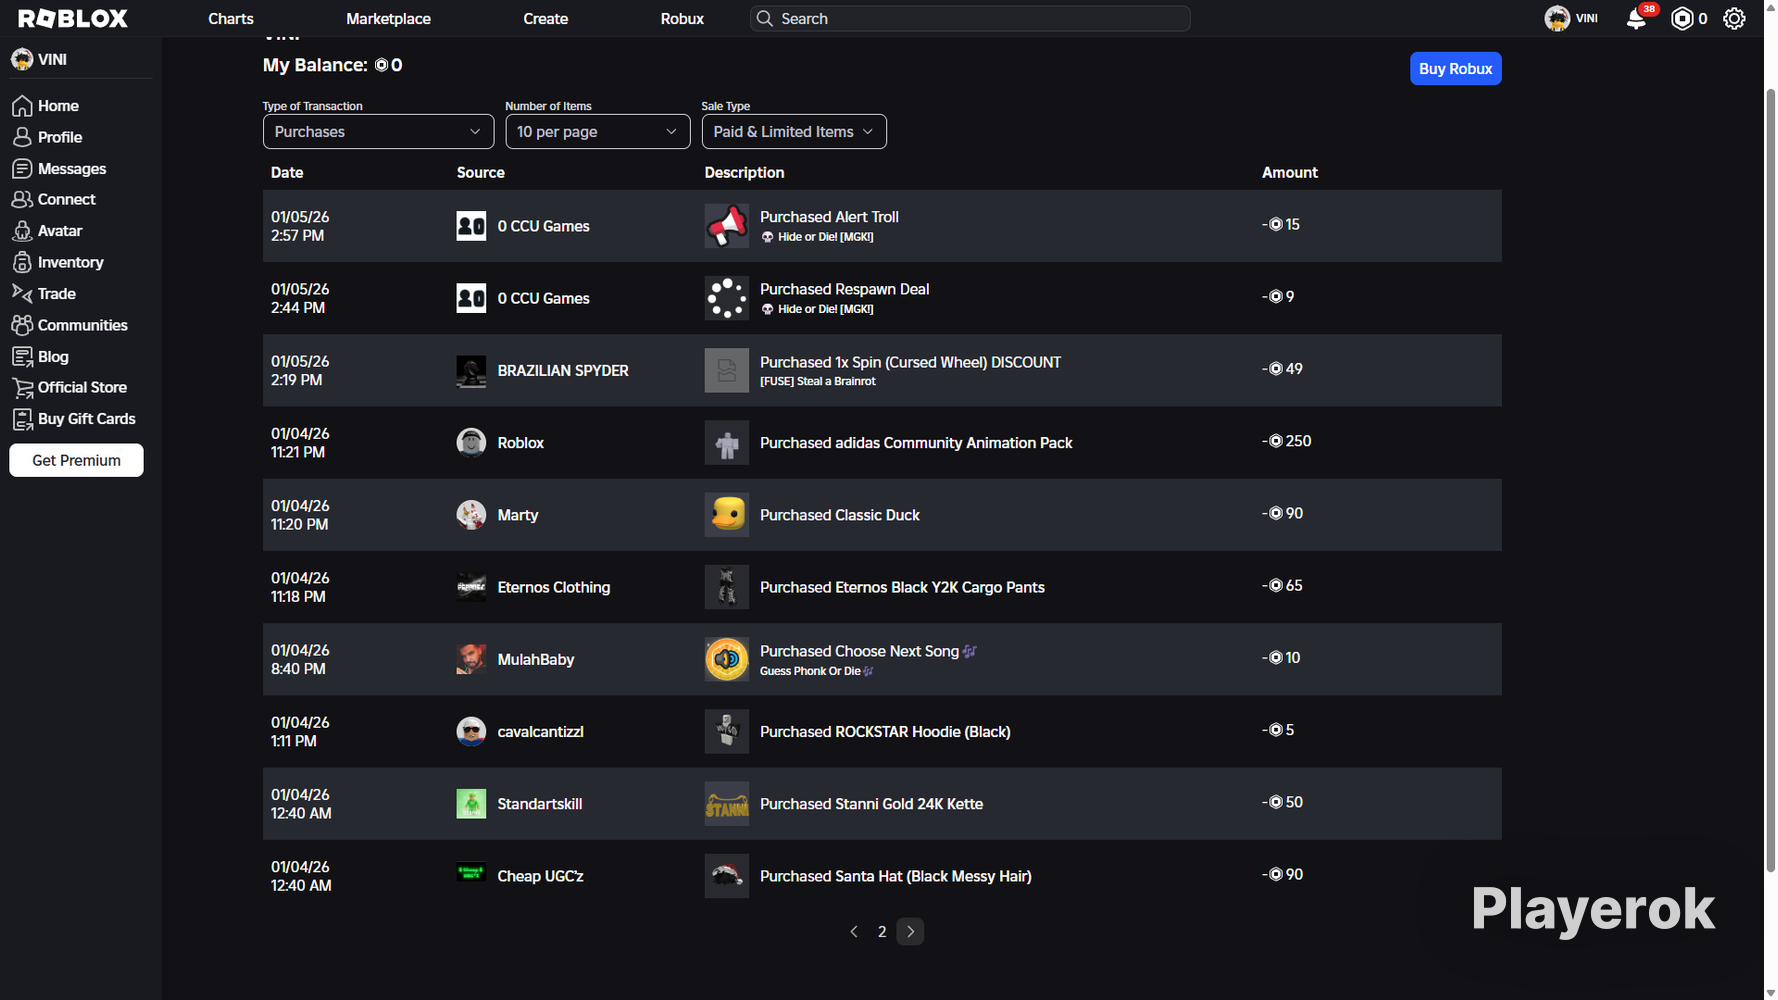
Task: Click the Buy Gift Cards icon
Action: tap(22, 419)
